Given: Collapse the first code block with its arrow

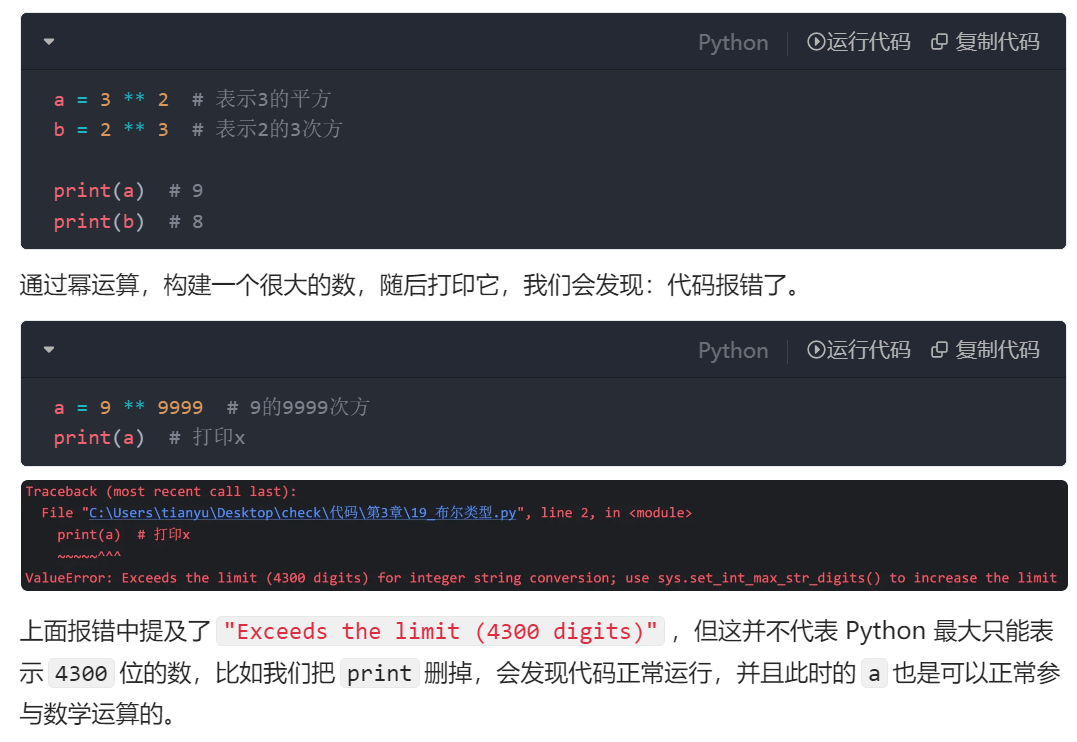Looking at the screenshot, I should tap(49, 41).
